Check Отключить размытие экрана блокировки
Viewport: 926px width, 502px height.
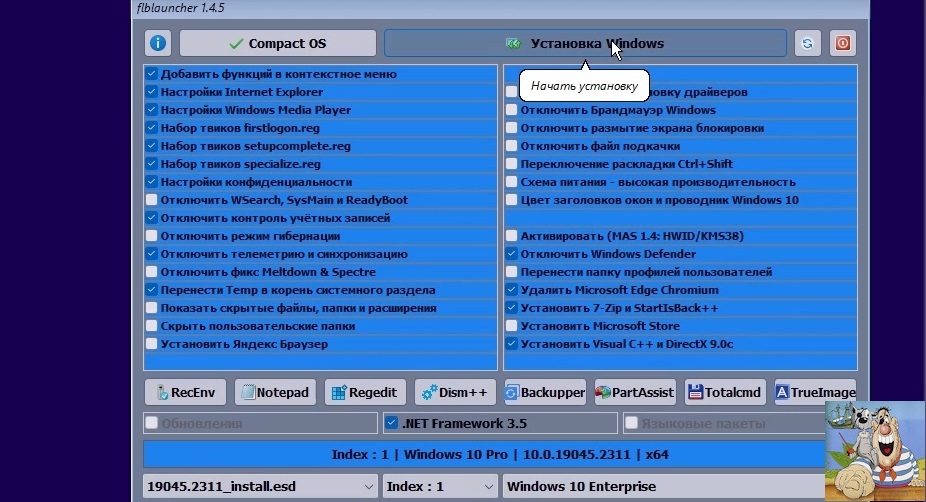(x=511, y=128)
